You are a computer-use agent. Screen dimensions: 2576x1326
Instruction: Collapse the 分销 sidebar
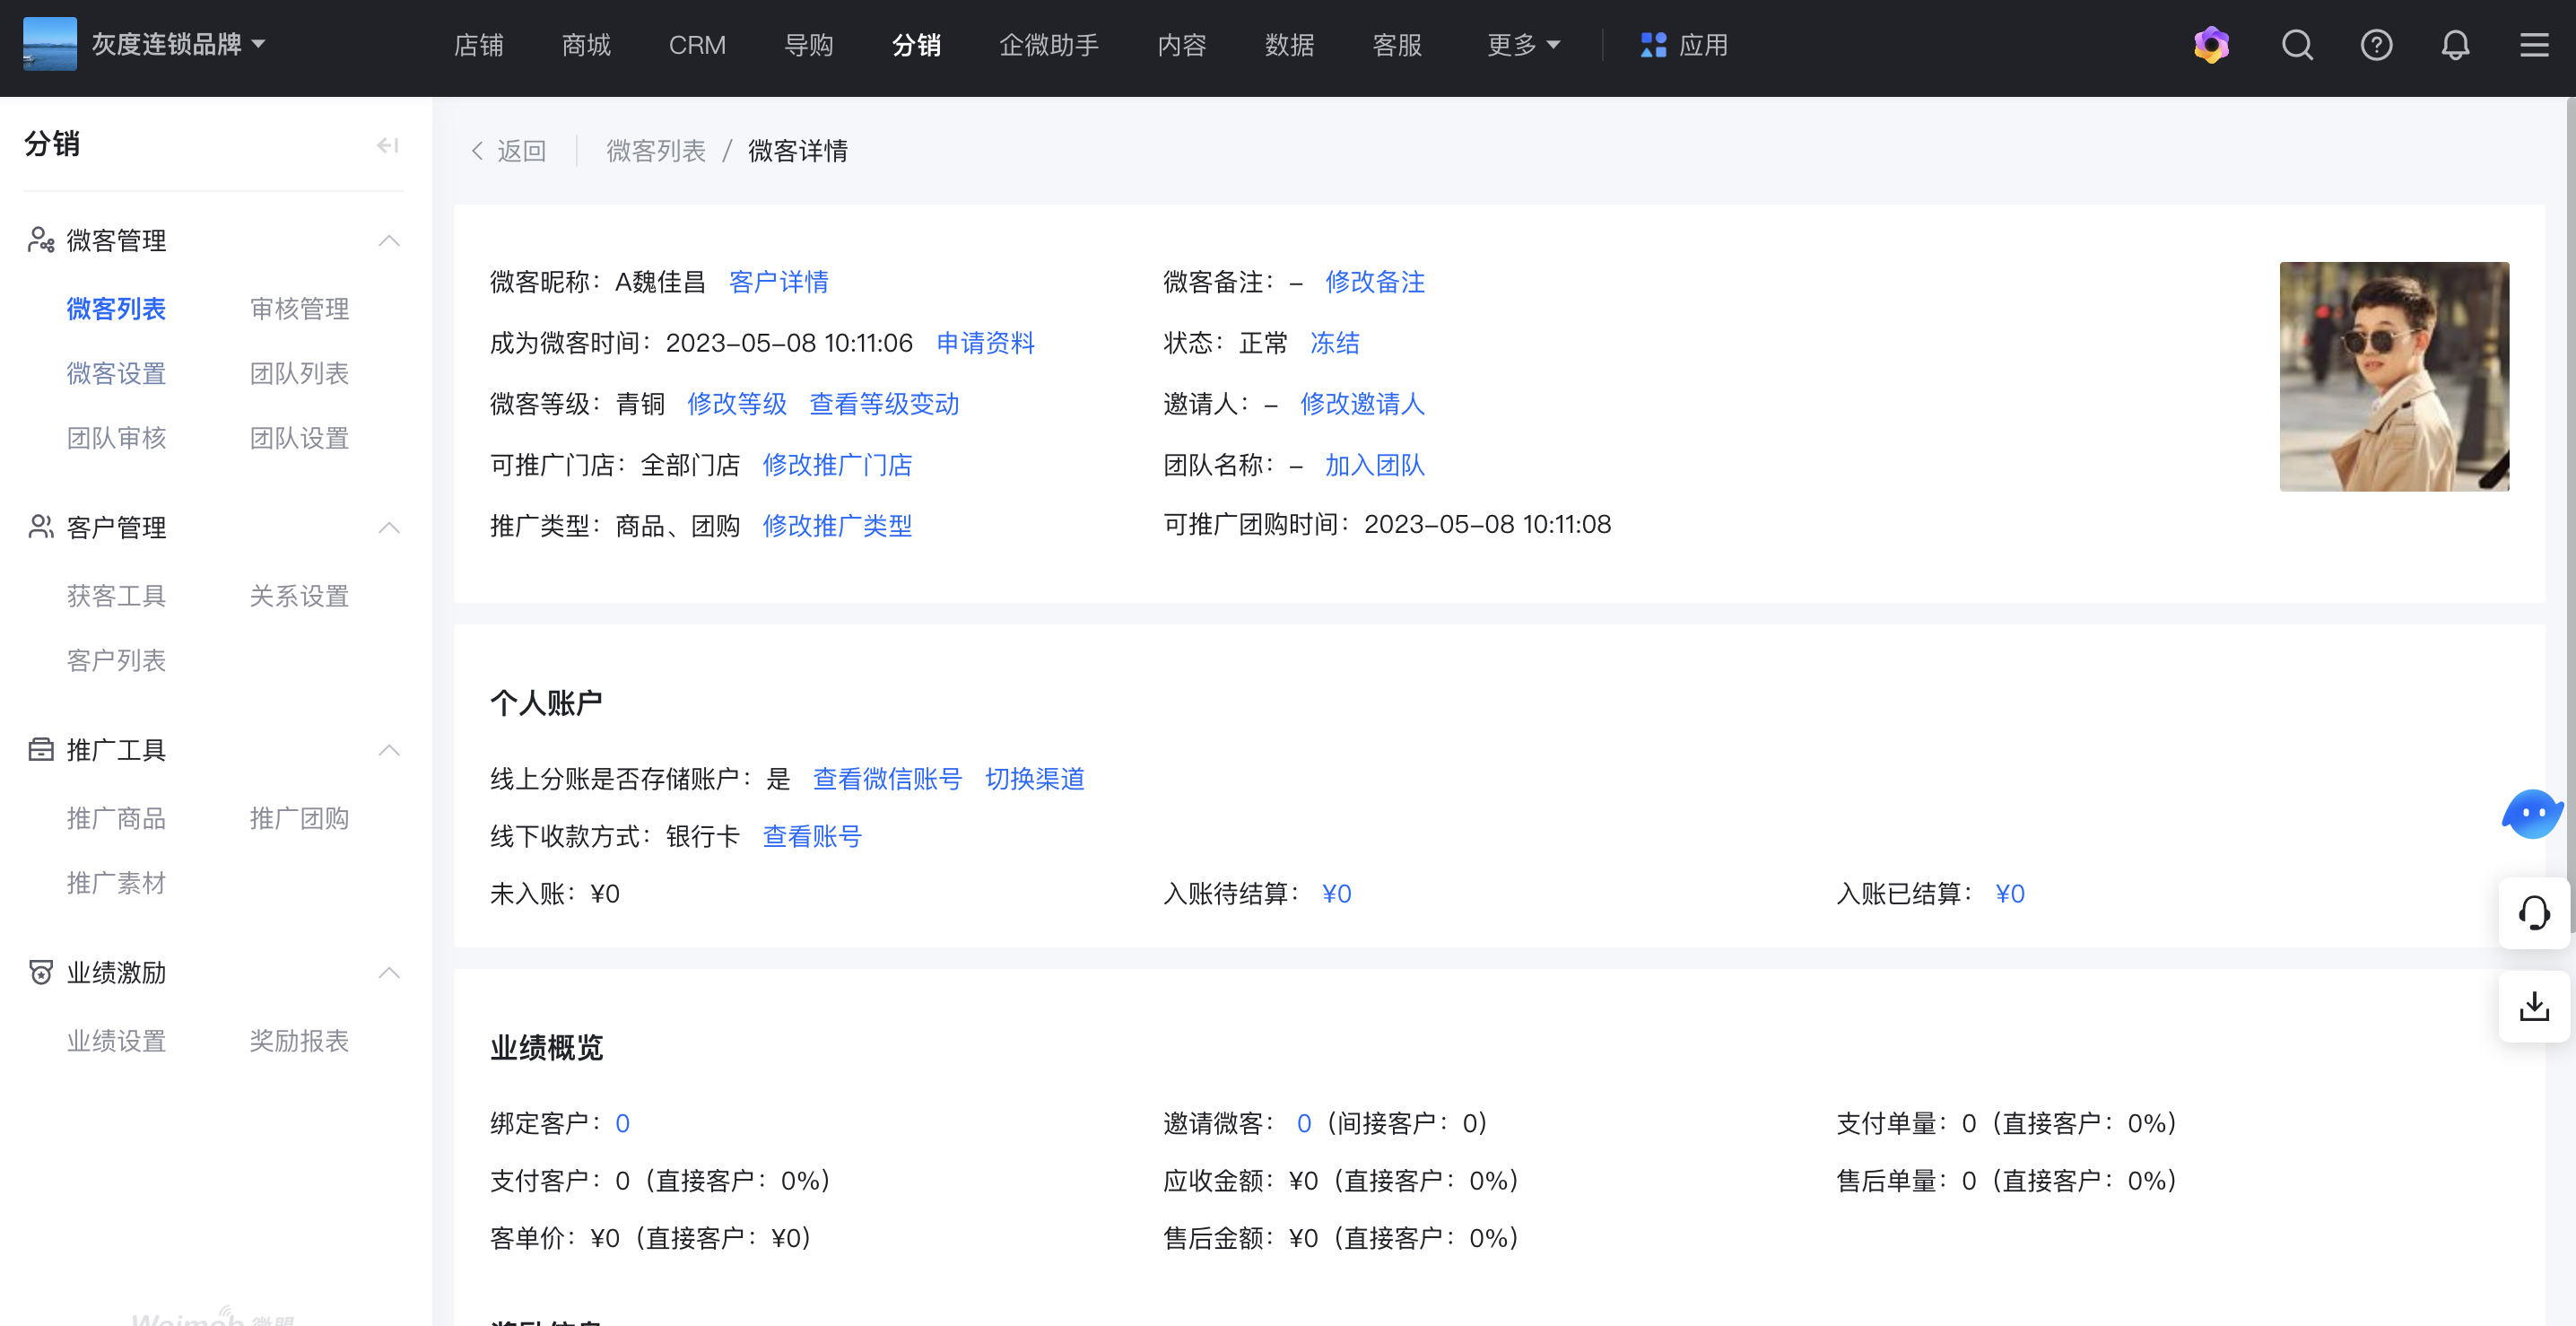coord(388,145)
